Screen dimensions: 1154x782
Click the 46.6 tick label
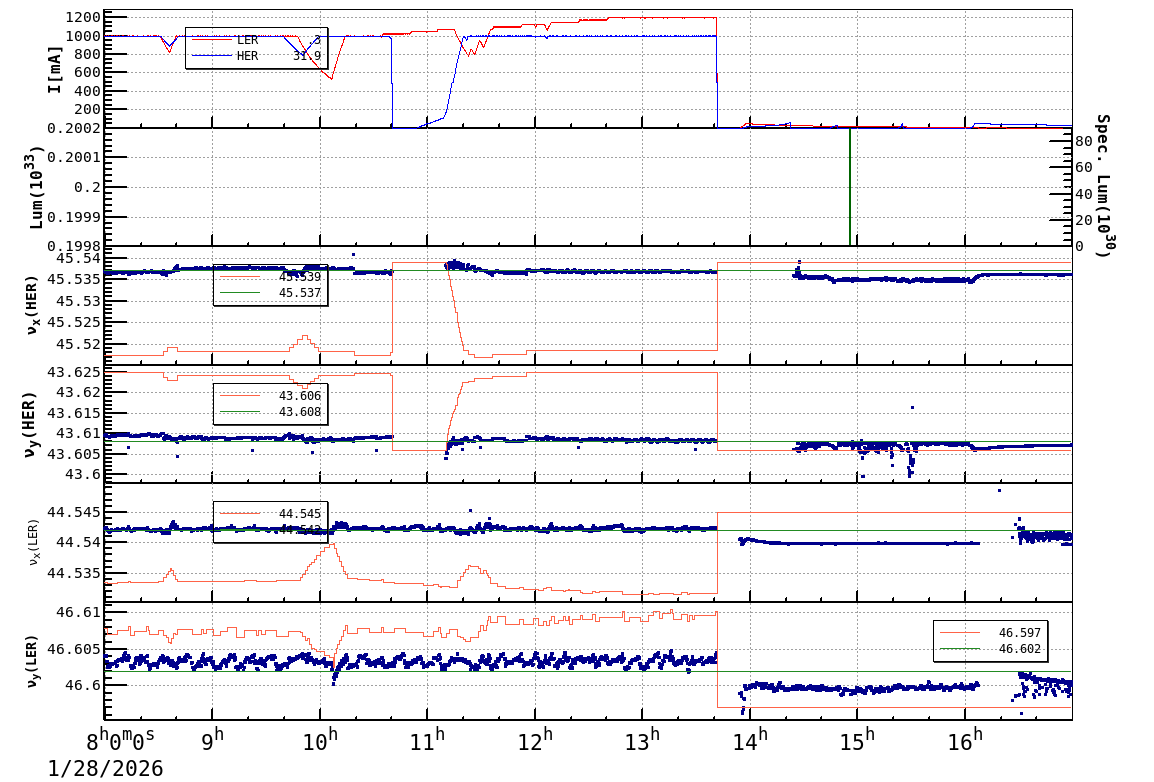coord(82,686)
